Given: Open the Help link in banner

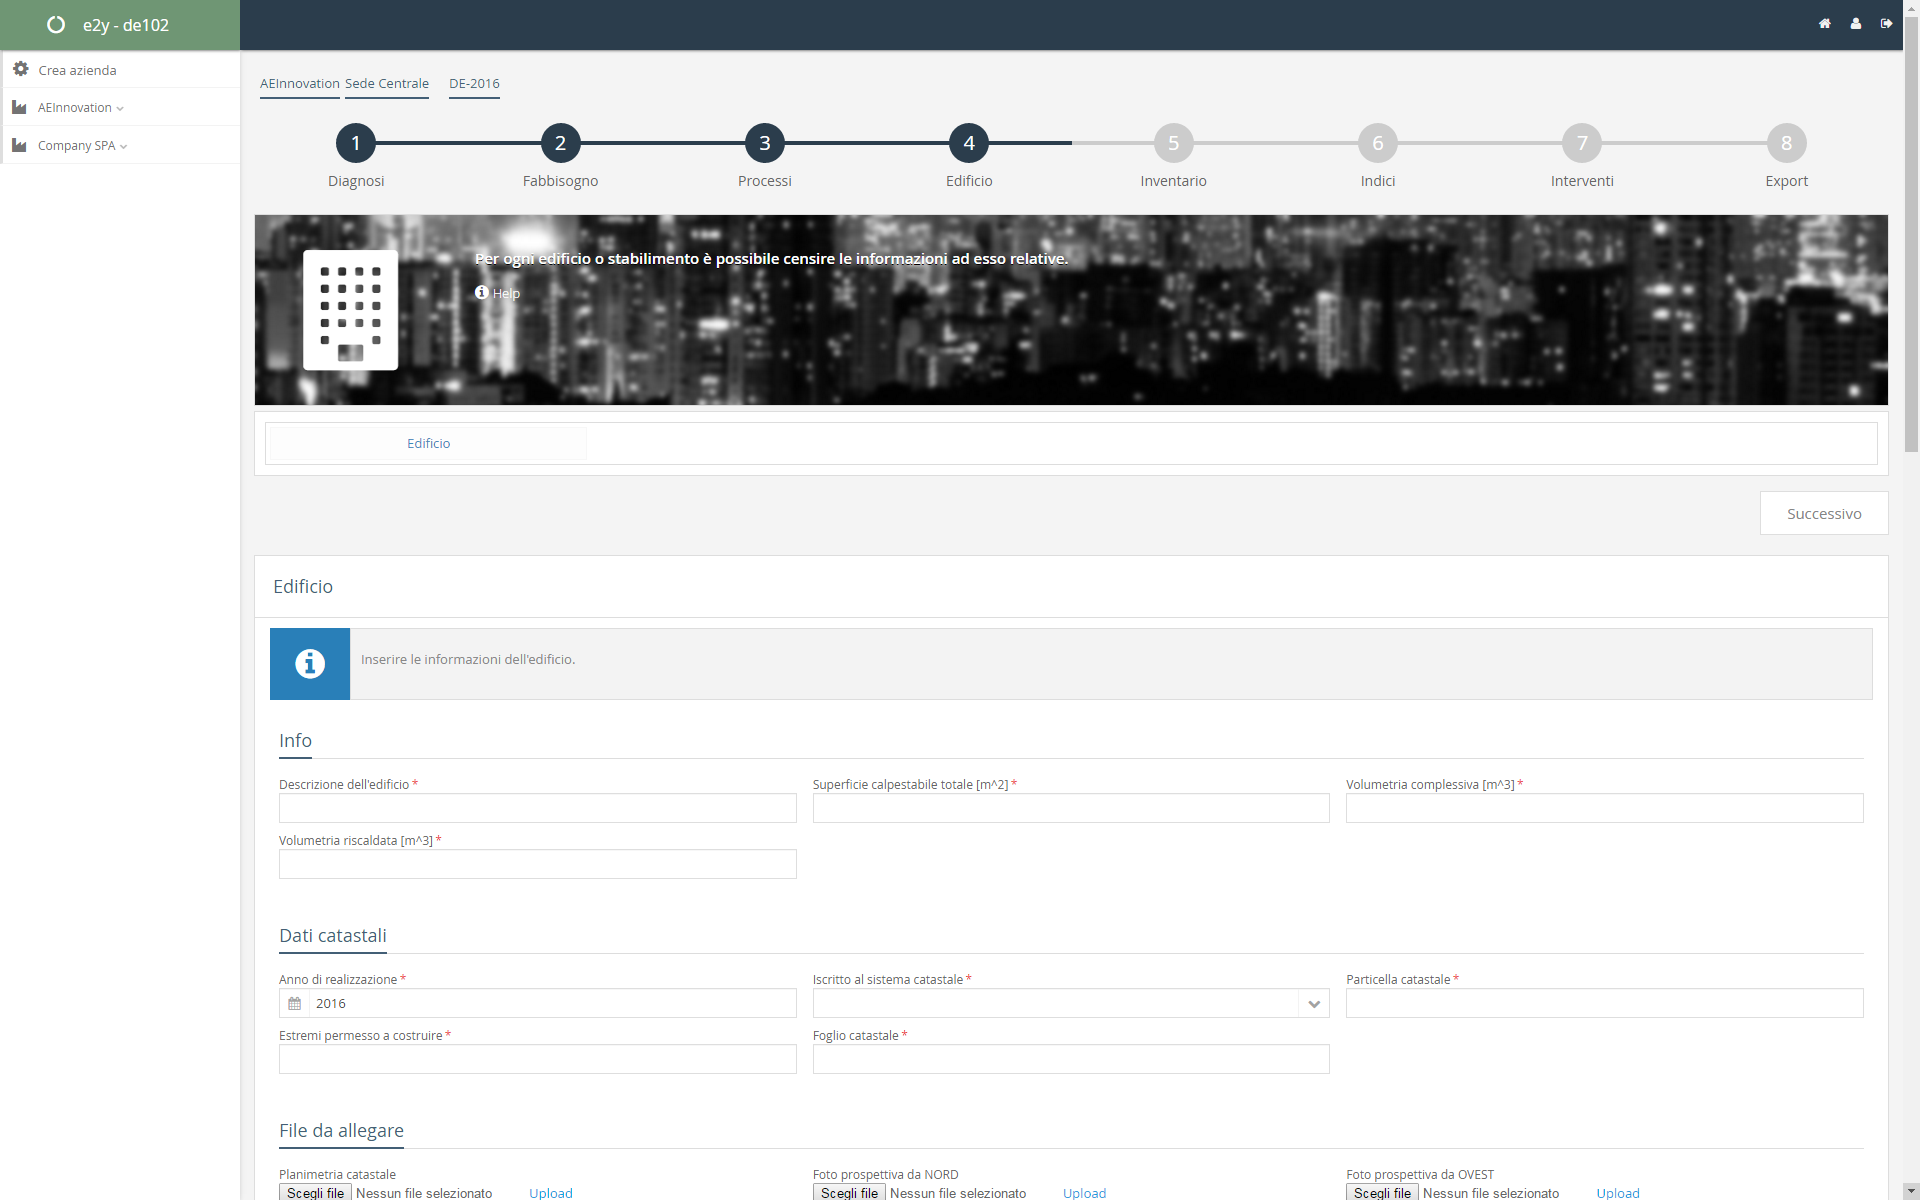Looking at the screenshot, I should [x=506, y=293].
